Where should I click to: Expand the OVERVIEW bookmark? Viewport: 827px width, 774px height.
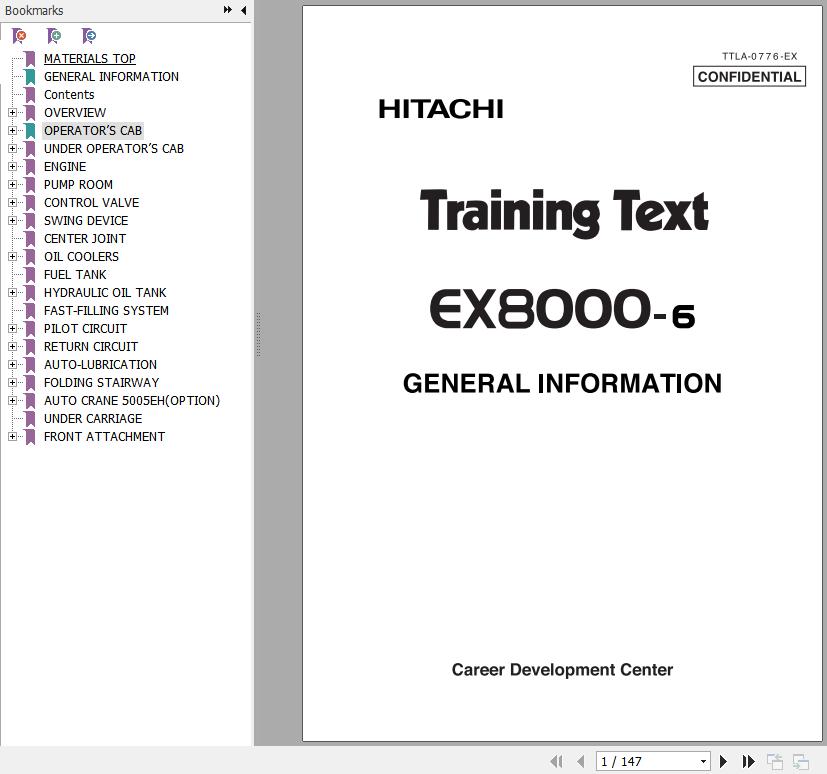tap(12, 112)
